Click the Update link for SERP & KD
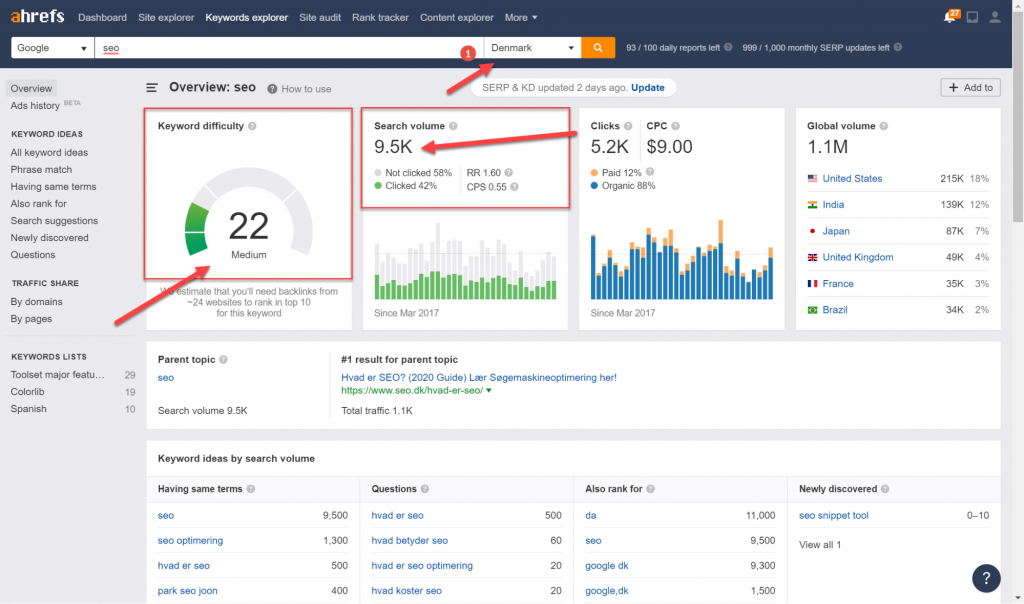Image resolution: width=1024 pixels, height=604 pixels. coord(647,87)
